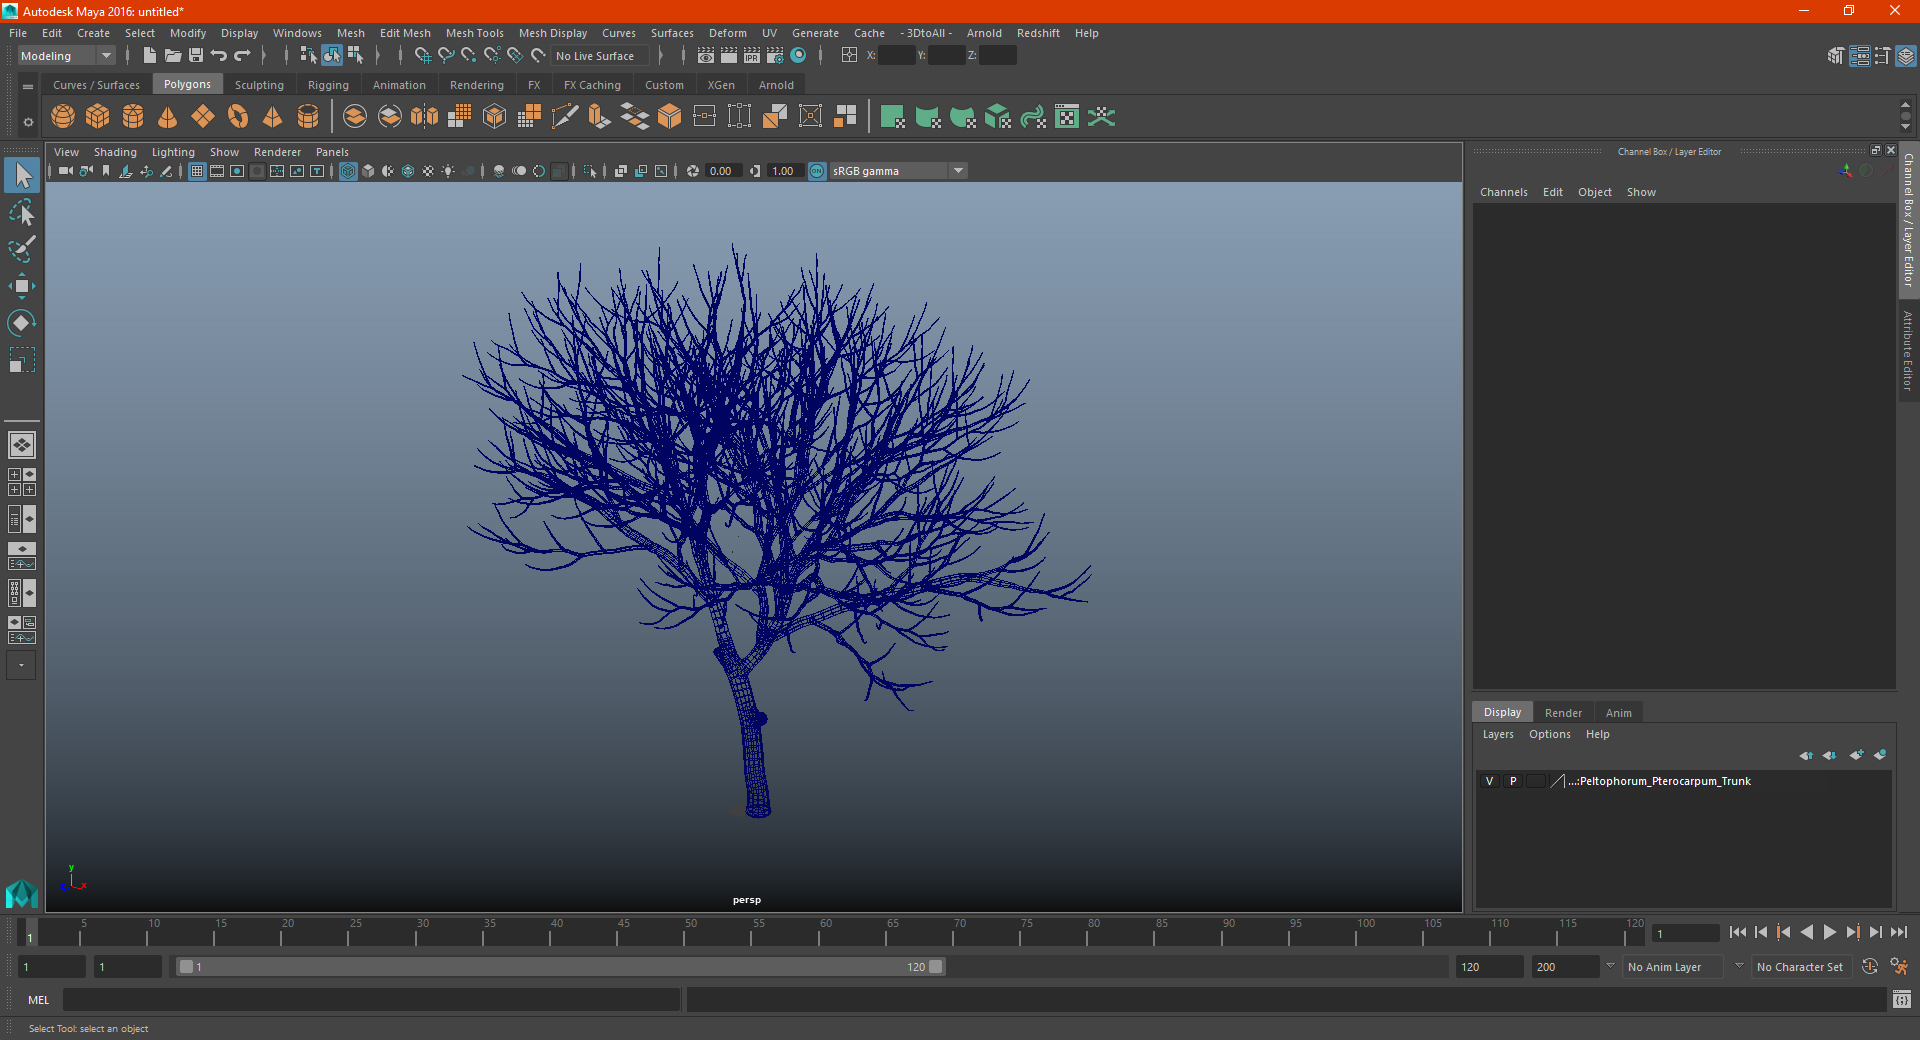
Task: Click the layer color swatch of Peltophorum layer
Action: 1559,781
